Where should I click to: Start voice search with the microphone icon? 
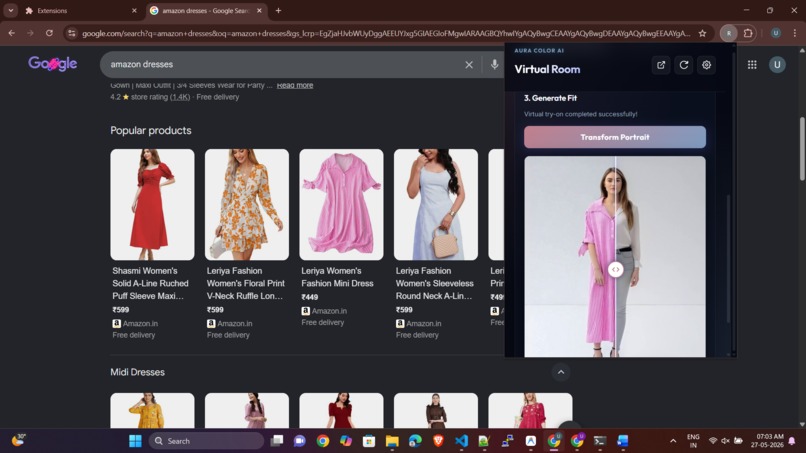[x=494, y=64]
